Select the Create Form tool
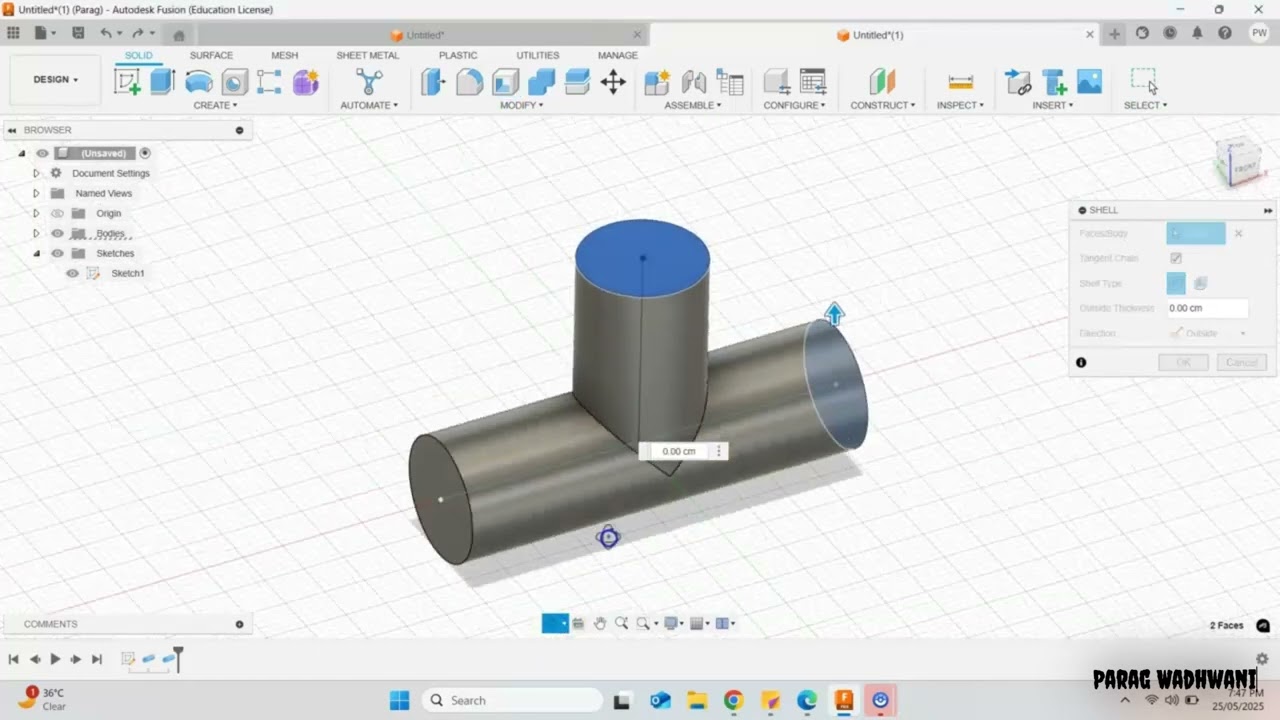Screen dimensions: 1280x720 click(x=306, y=82)
